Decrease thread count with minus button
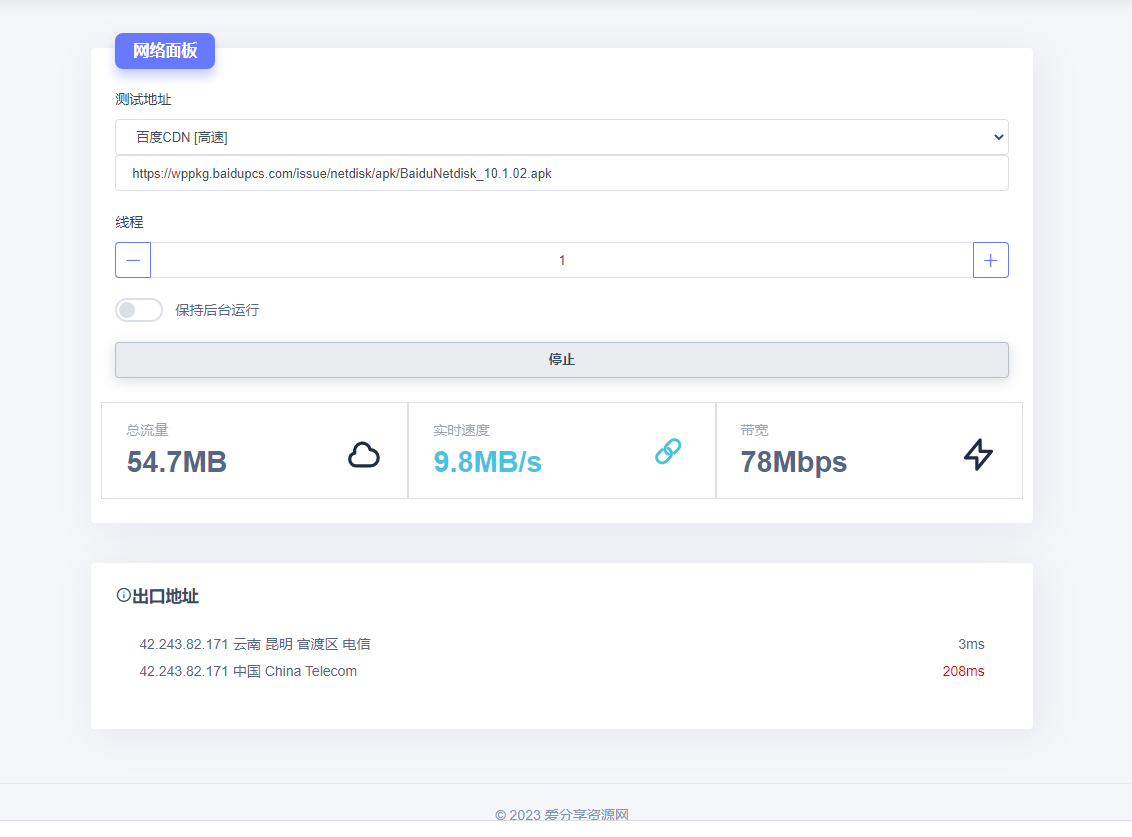 coord(133,260)
